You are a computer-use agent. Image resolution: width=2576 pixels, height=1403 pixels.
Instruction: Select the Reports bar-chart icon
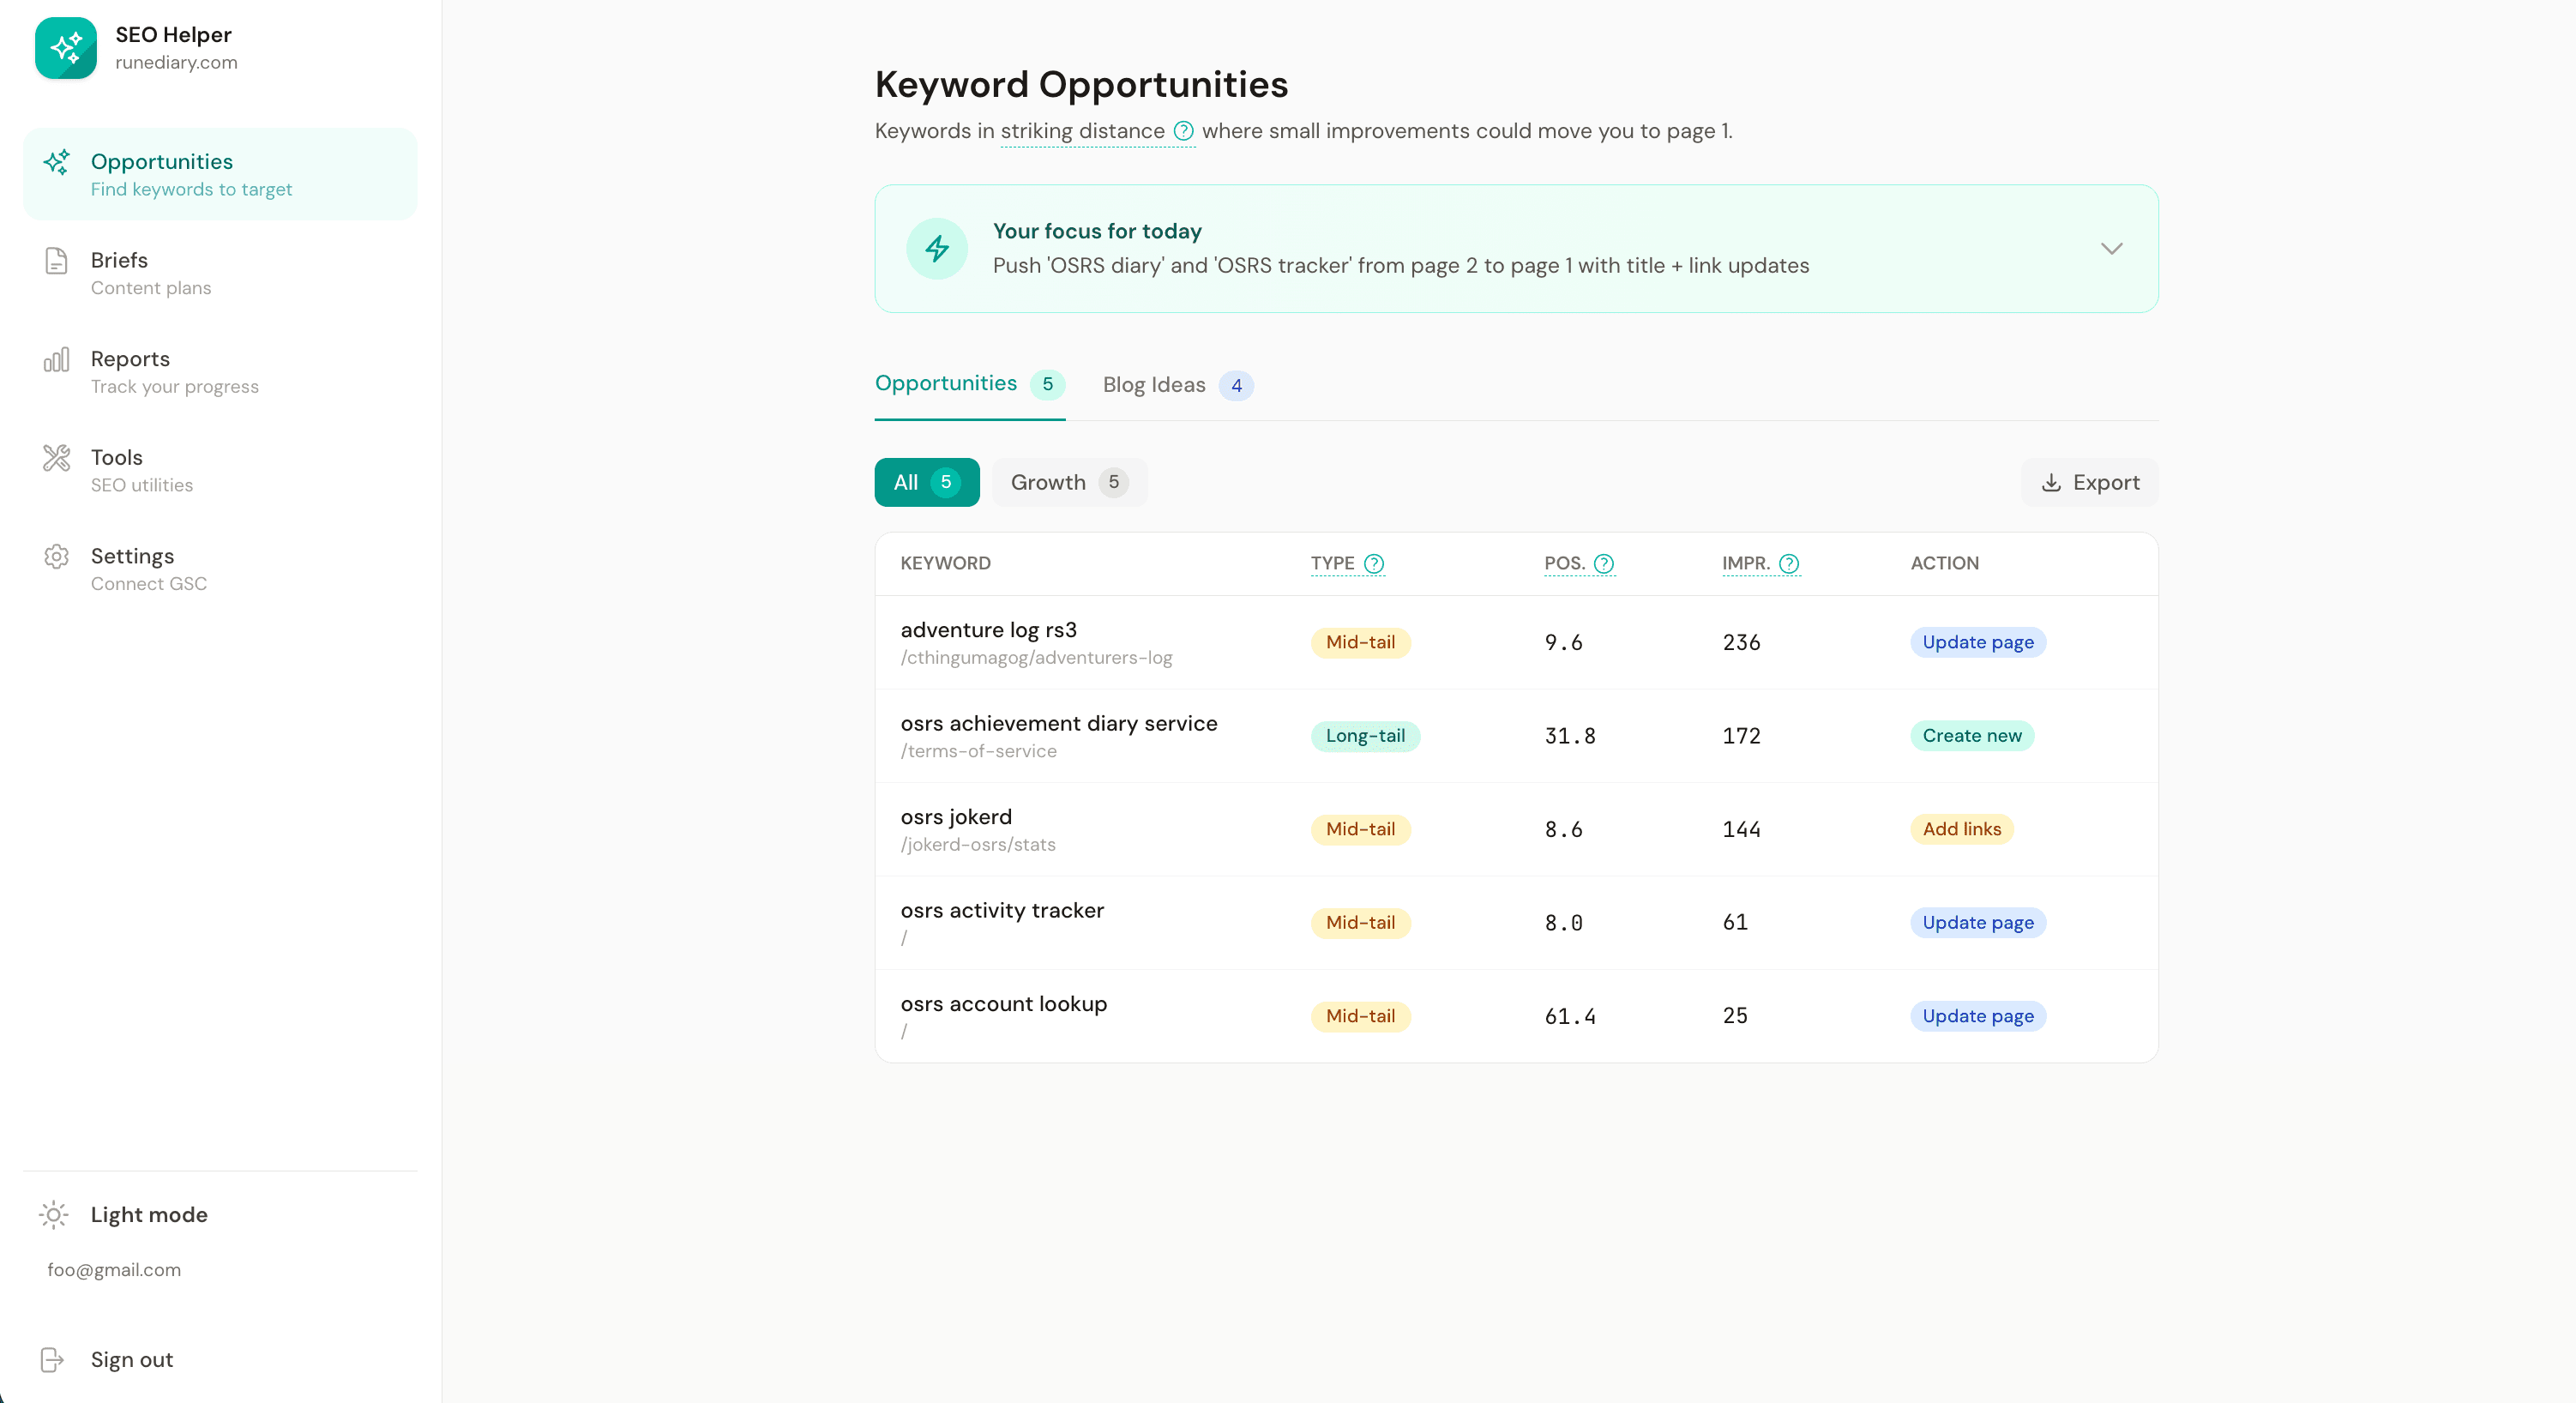57,360
